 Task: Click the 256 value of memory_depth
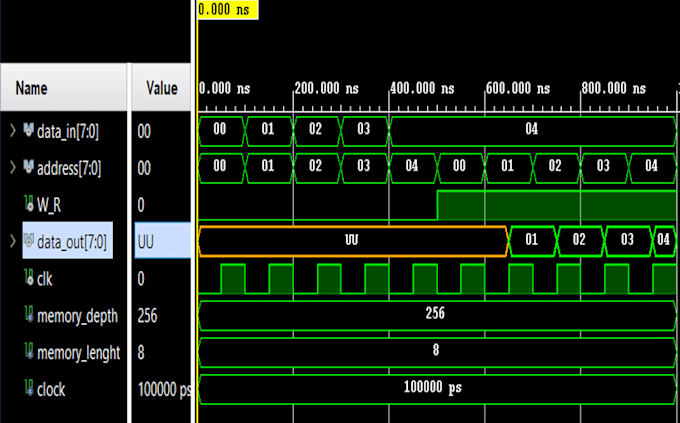coord(147,315)
